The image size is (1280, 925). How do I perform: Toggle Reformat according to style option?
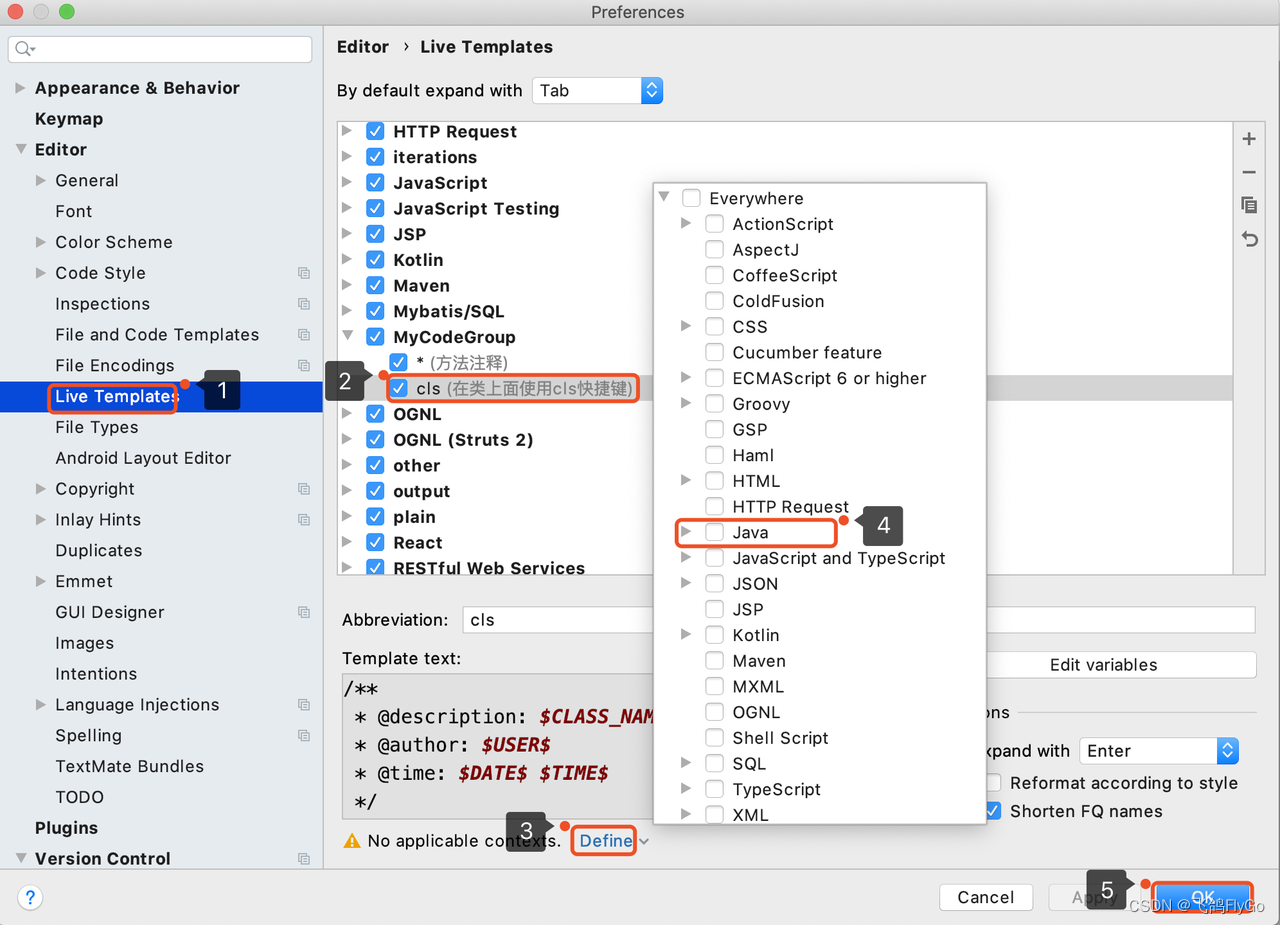993,783
